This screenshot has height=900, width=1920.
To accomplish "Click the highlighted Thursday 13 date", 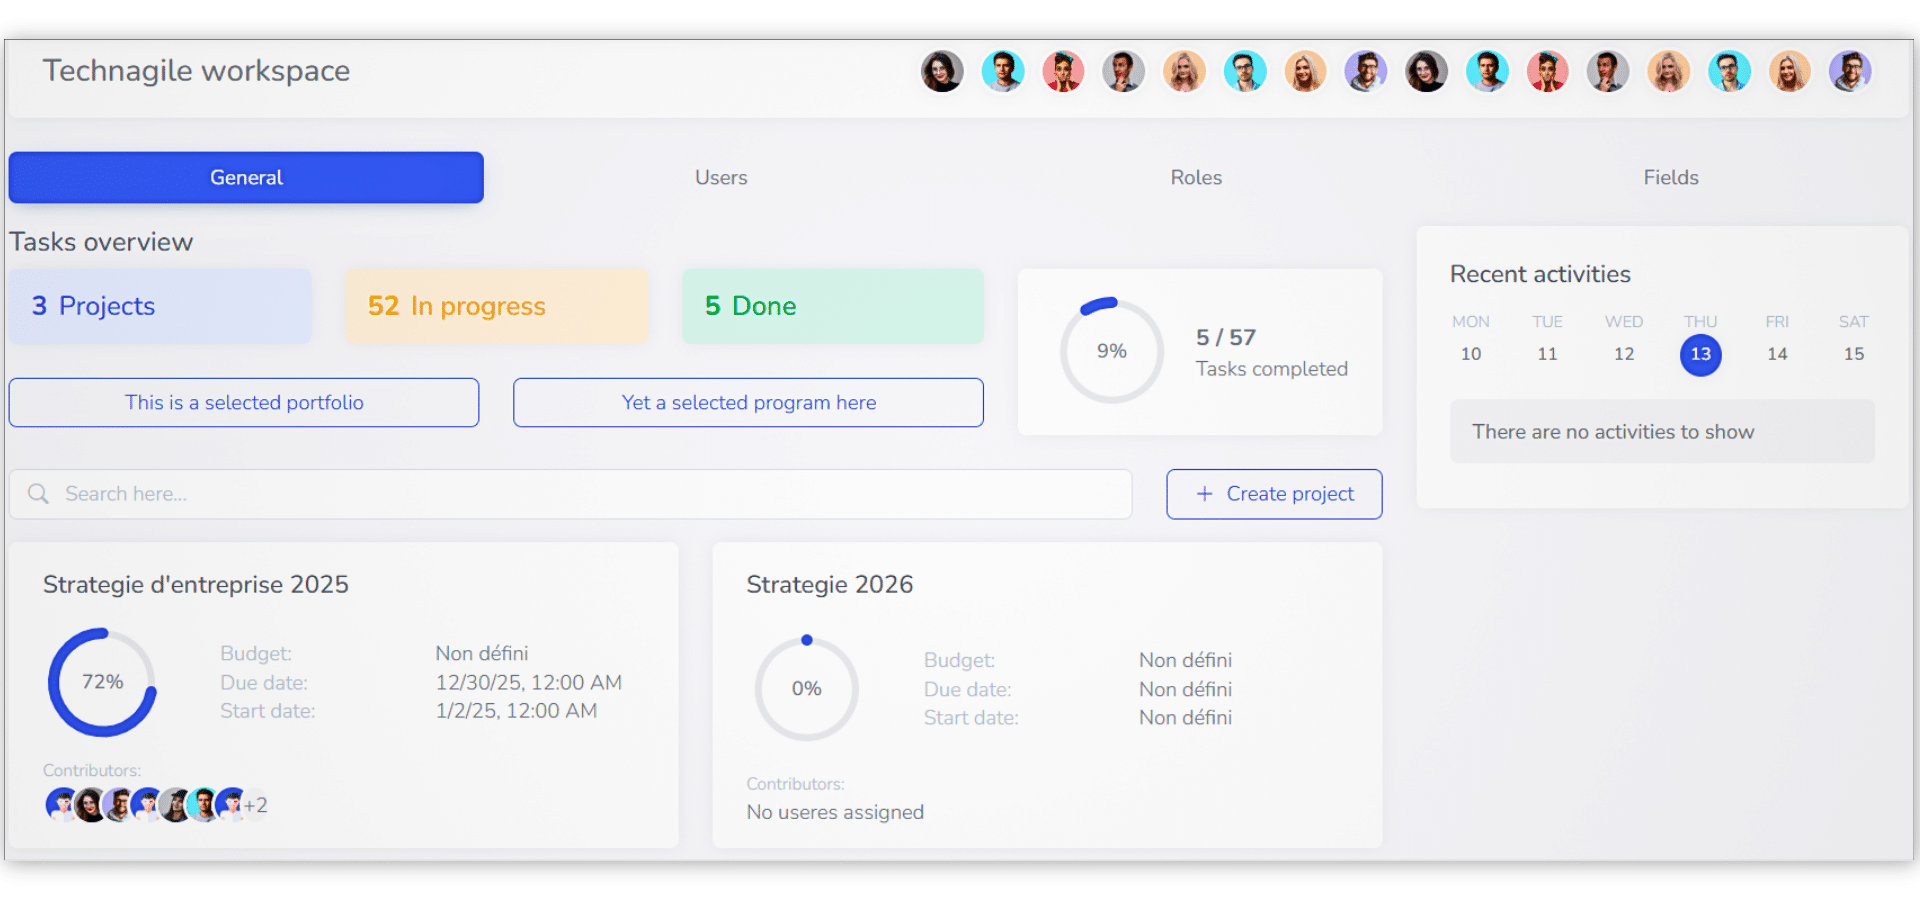I will pos(1700,354).
